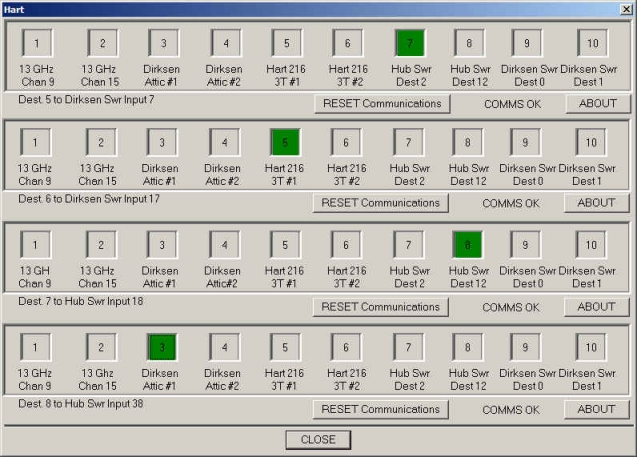Screen dimensions: 637x457
Task: Click RESET Communications beside Dest. 5 status
Action: [x=382, y=104]
